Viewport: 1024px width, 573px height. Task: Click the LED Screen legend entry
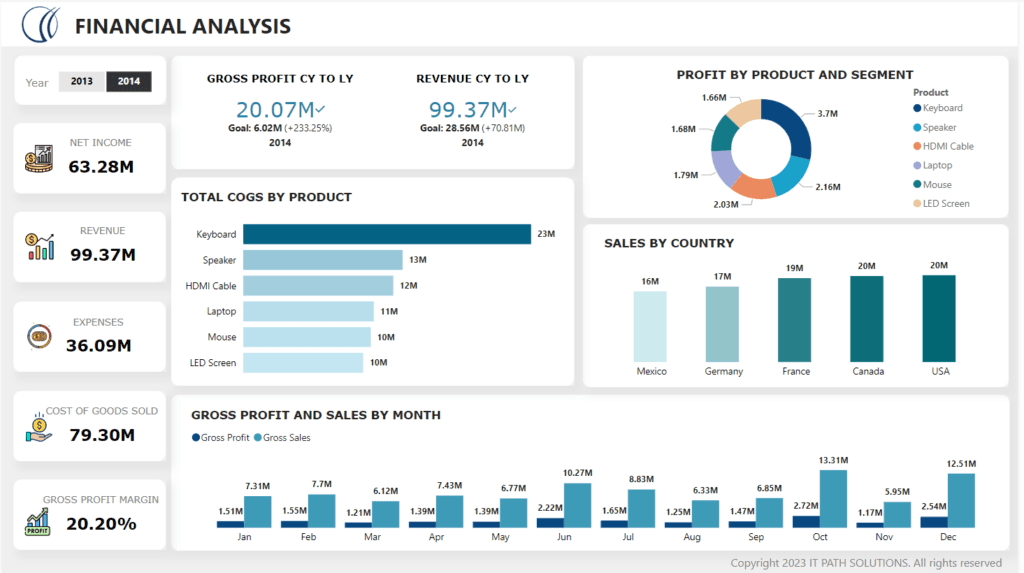[x=946, y=203]
